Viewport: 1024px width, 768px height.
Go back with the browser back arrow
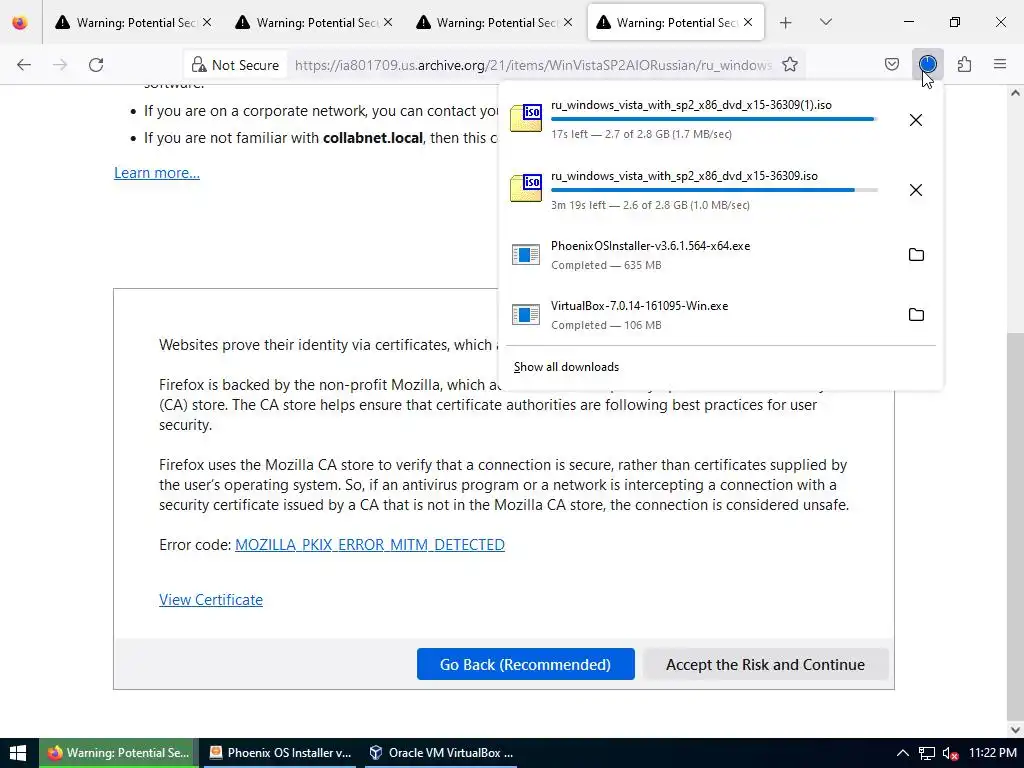24,65
